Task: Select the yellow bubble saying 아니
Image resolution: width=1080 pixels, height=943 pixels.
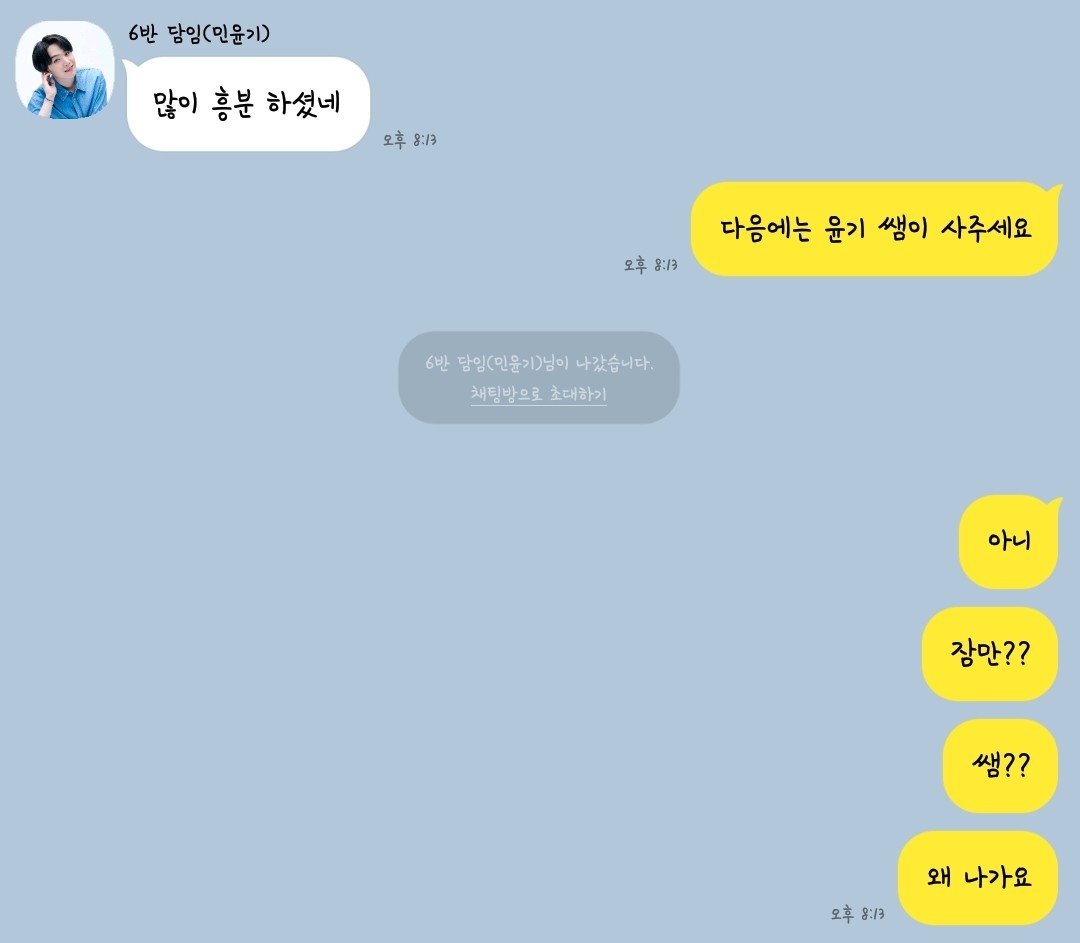Action: [1008, 541]
